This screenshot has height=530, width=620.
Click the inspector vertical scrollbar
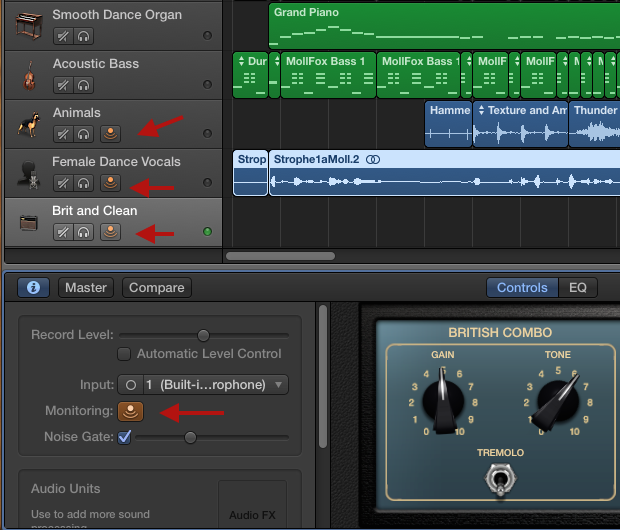(x=323, y=376)
